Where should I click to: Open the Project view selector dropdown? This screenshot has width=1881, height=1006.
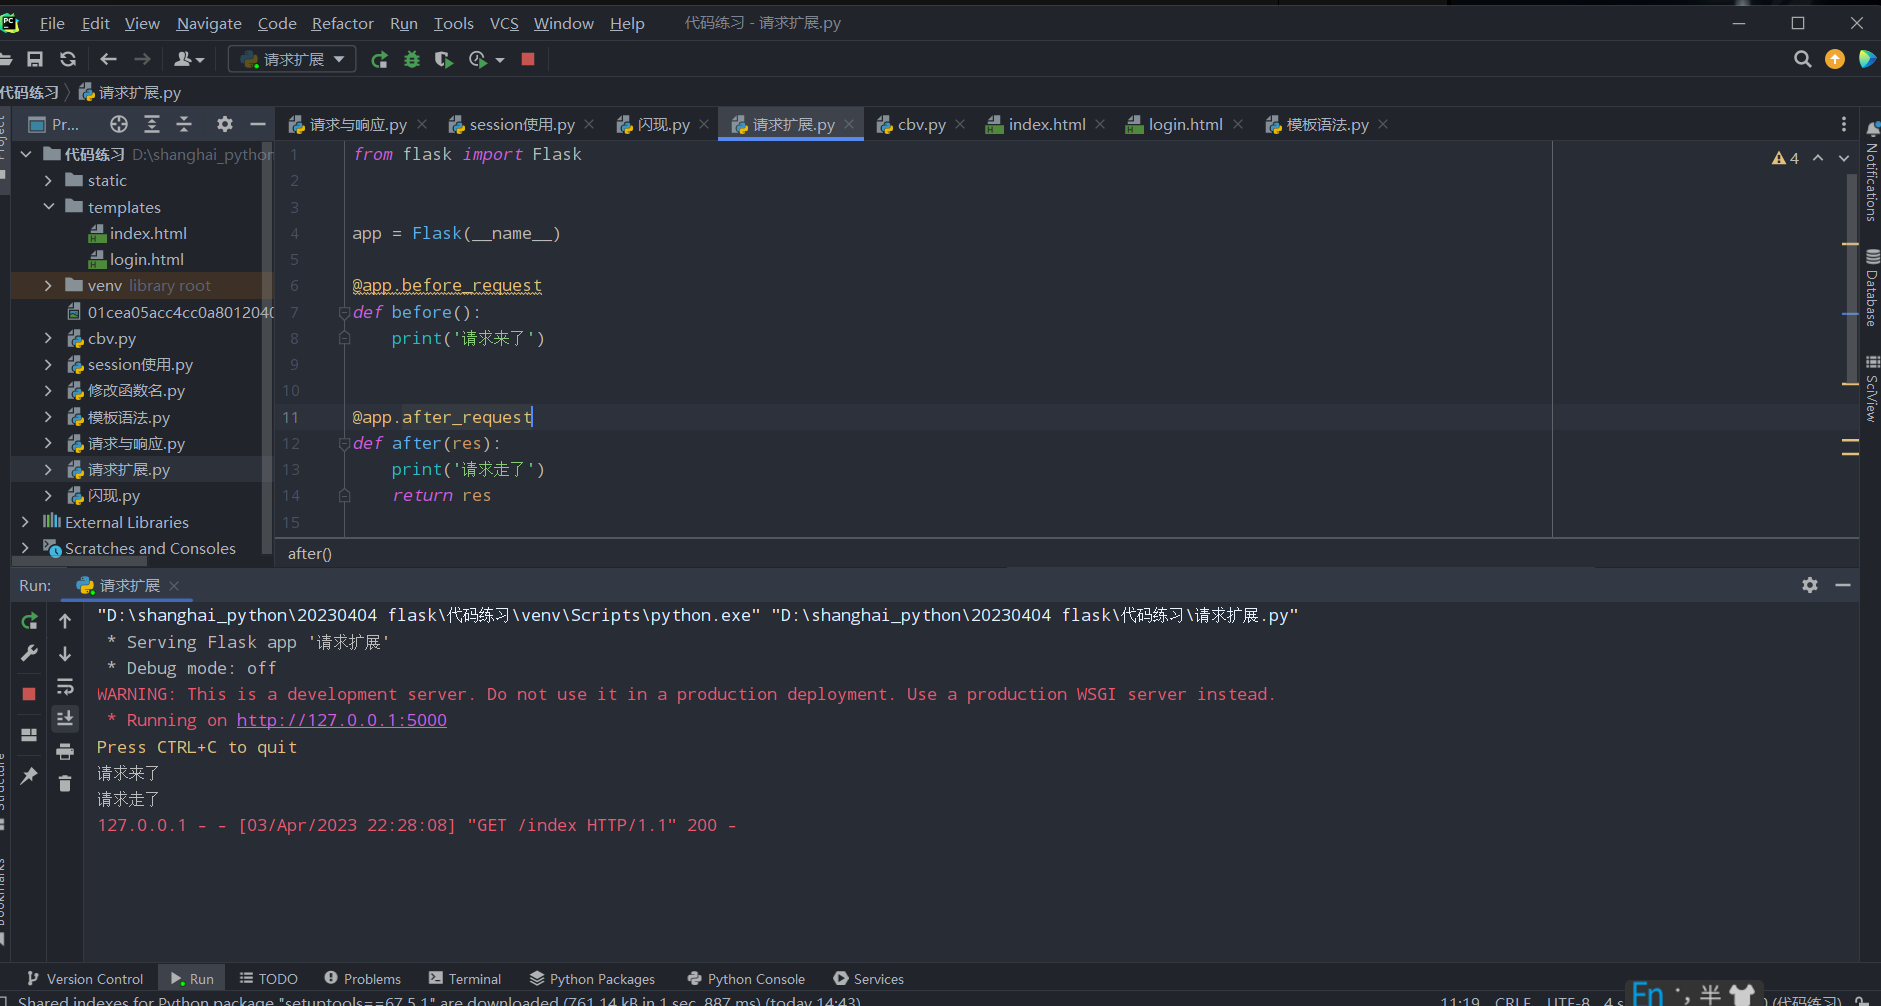(x=54, y=124)
